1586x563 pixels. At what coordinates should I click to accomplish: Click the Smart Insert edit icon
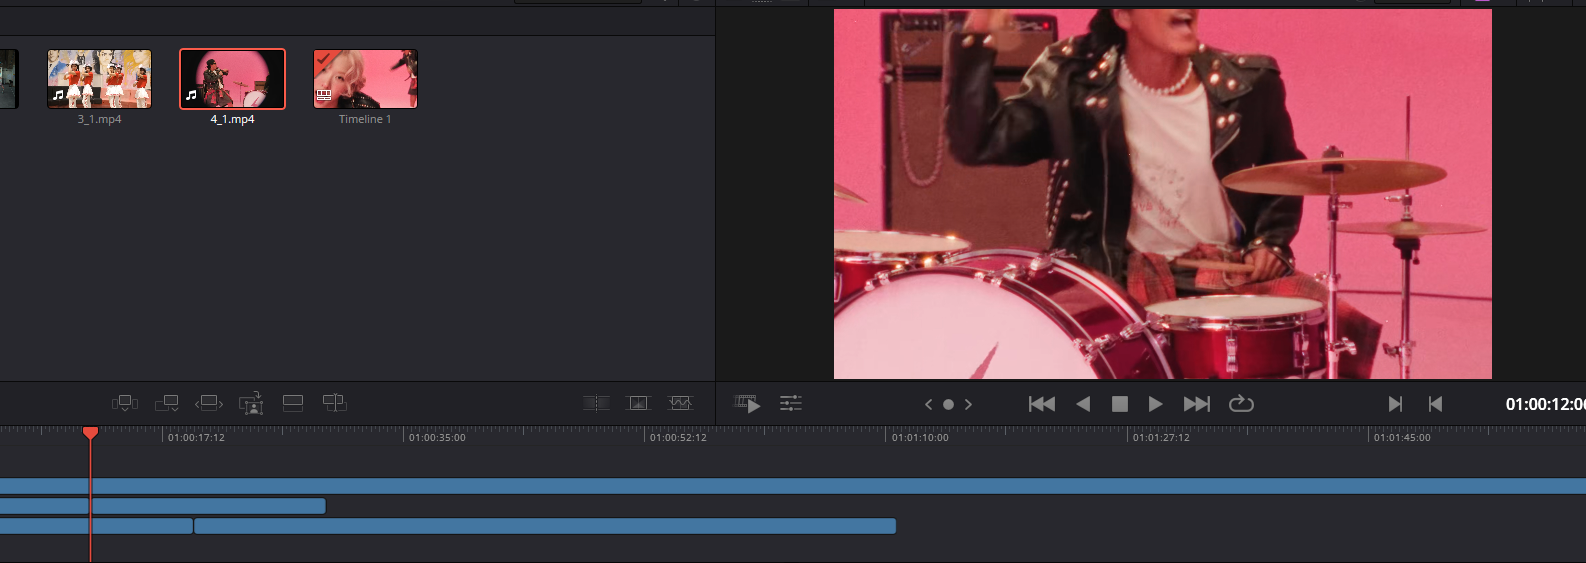tap(125, 403)
